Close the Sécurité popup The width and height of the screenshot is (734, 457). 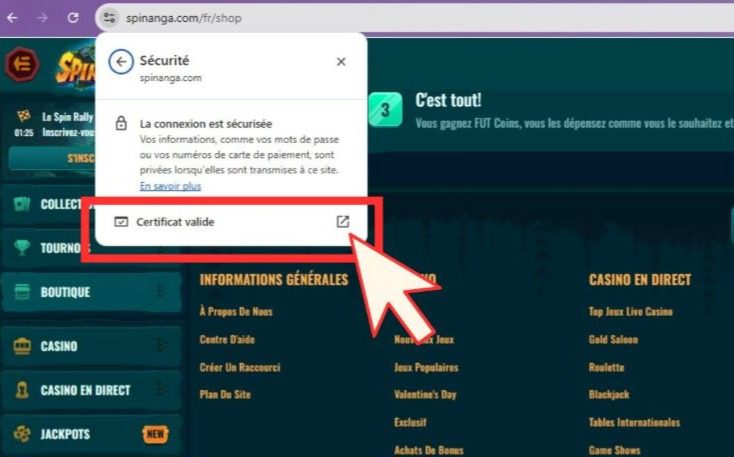point(341,61)
